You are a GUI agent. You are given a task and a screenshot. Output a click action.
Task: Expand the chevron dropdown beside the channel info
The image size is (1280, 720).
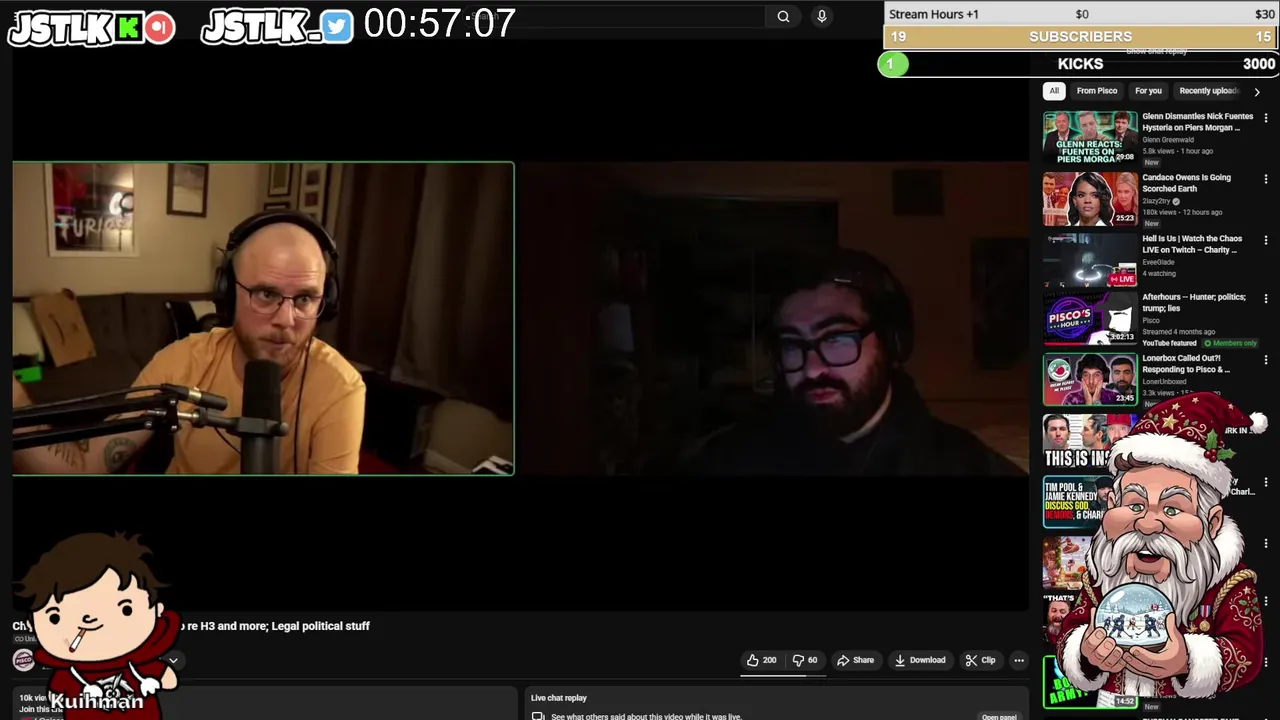click(173, 660)
